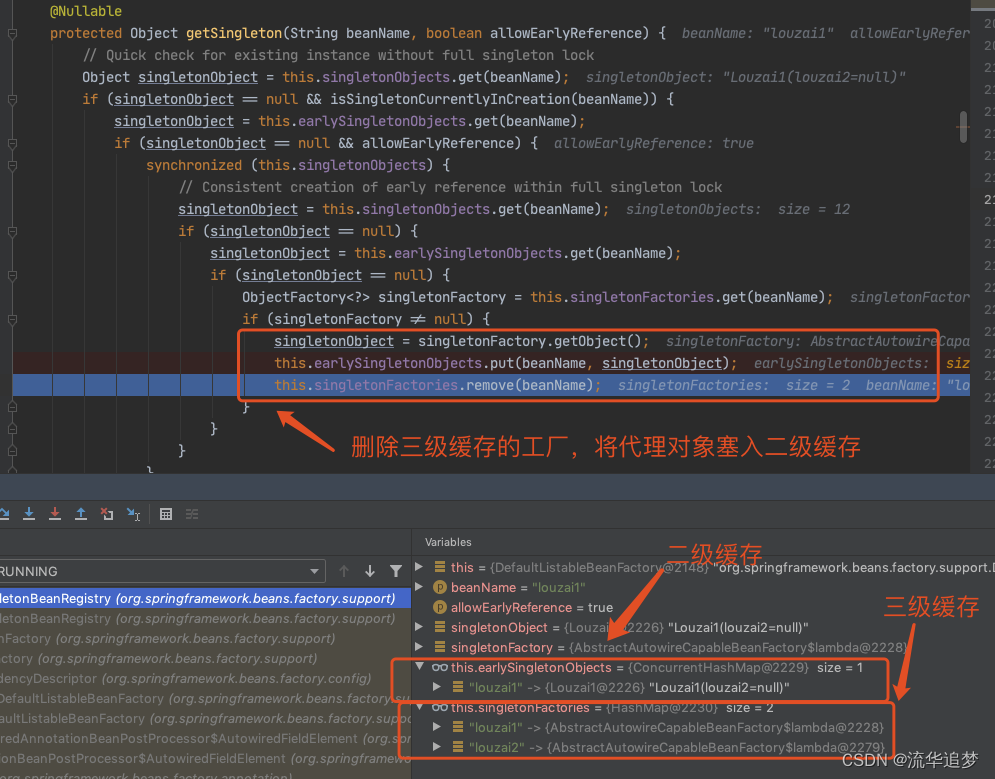Collapse the this.earlySingletonObjects node
995x779 pixels.
pos(419,667)
